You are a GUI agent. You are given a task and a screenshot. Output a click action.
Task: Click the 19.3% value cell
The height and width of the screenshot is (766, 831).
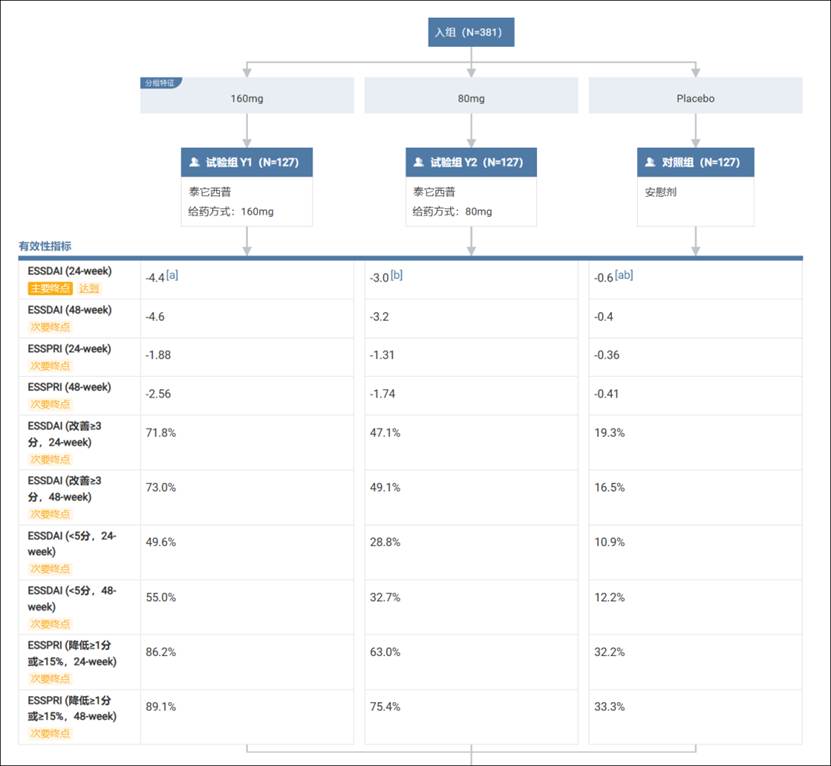pos(695,443)
